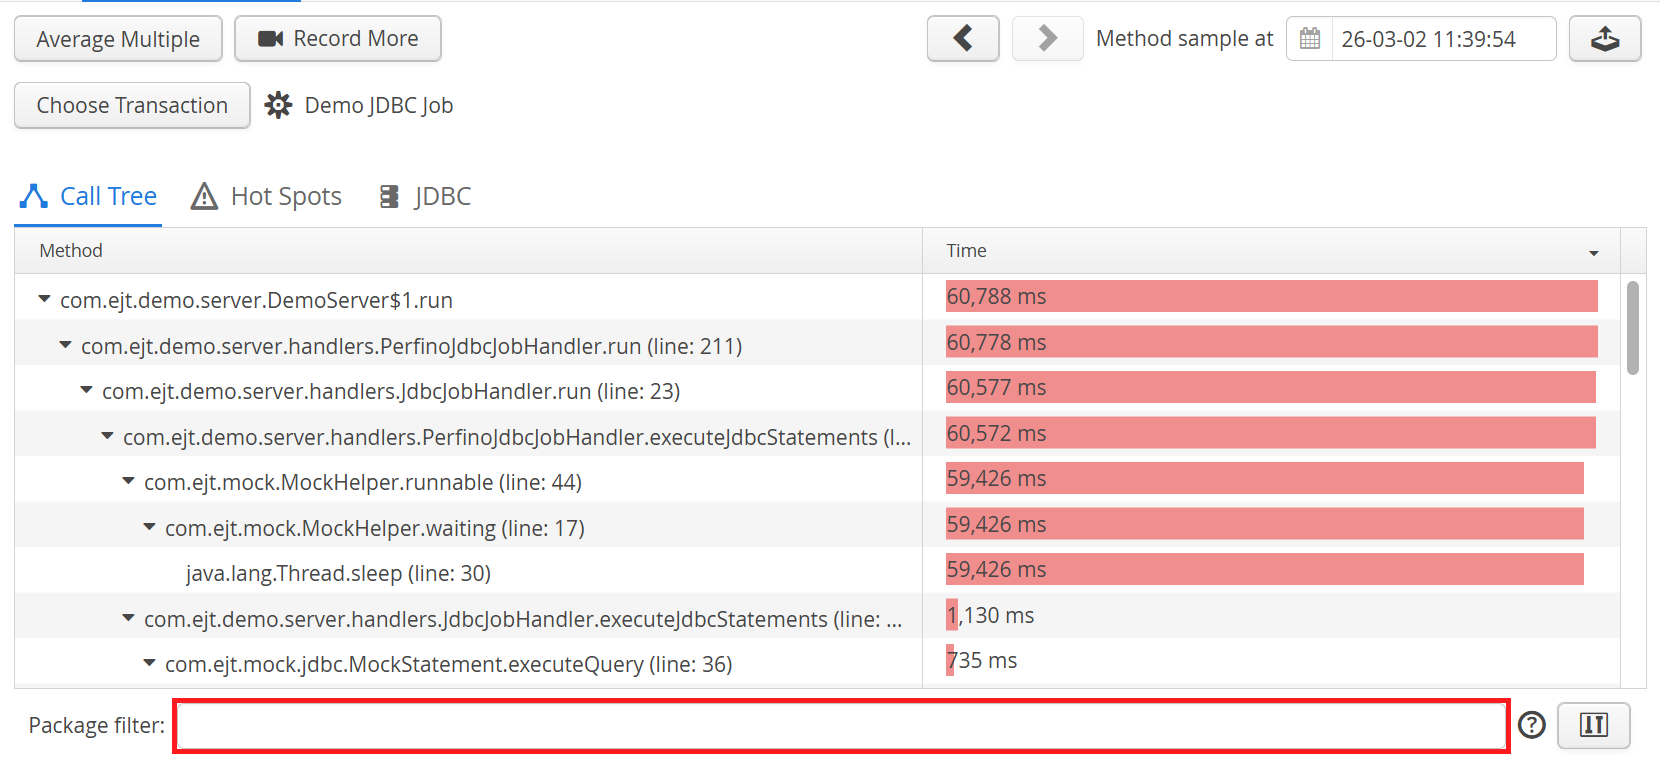Click the Average Multiple button
Viewport: 1660px width, 775px height.
coord(118,39)
